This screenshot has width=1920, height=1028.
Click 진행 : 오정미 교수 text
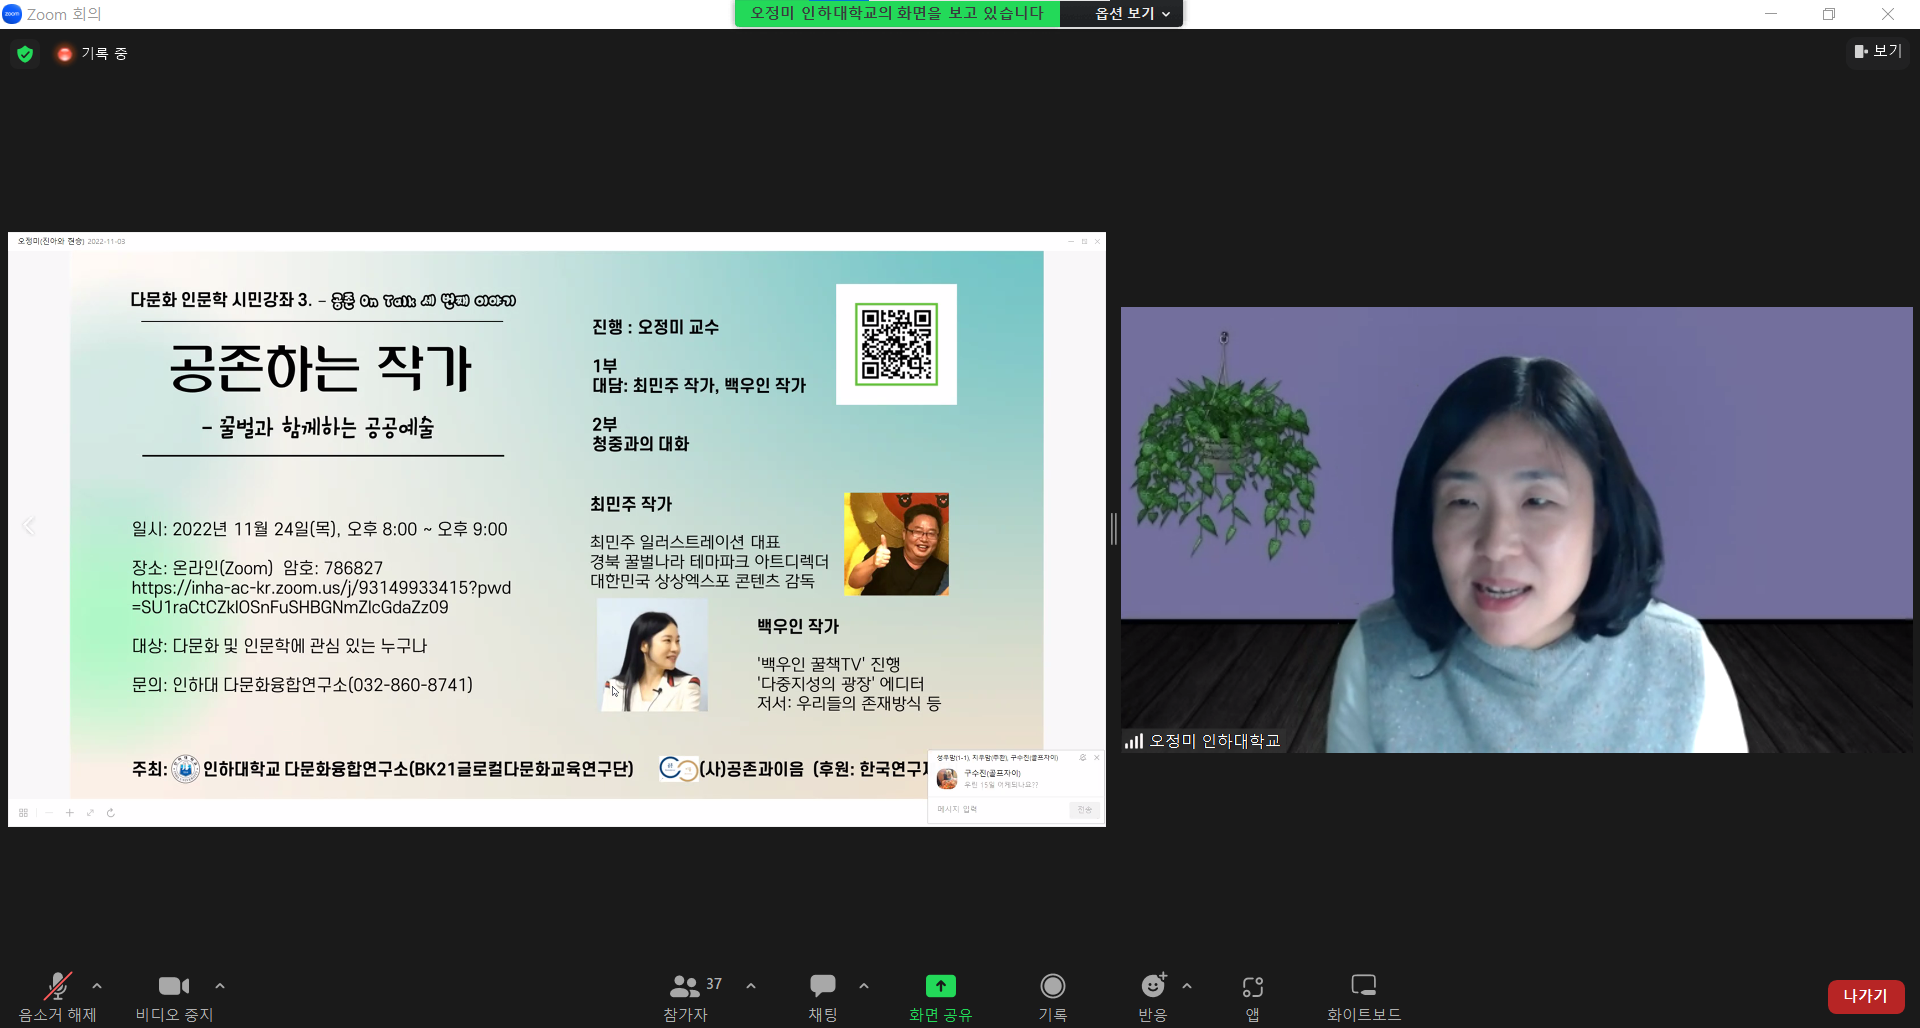point(655,327)
